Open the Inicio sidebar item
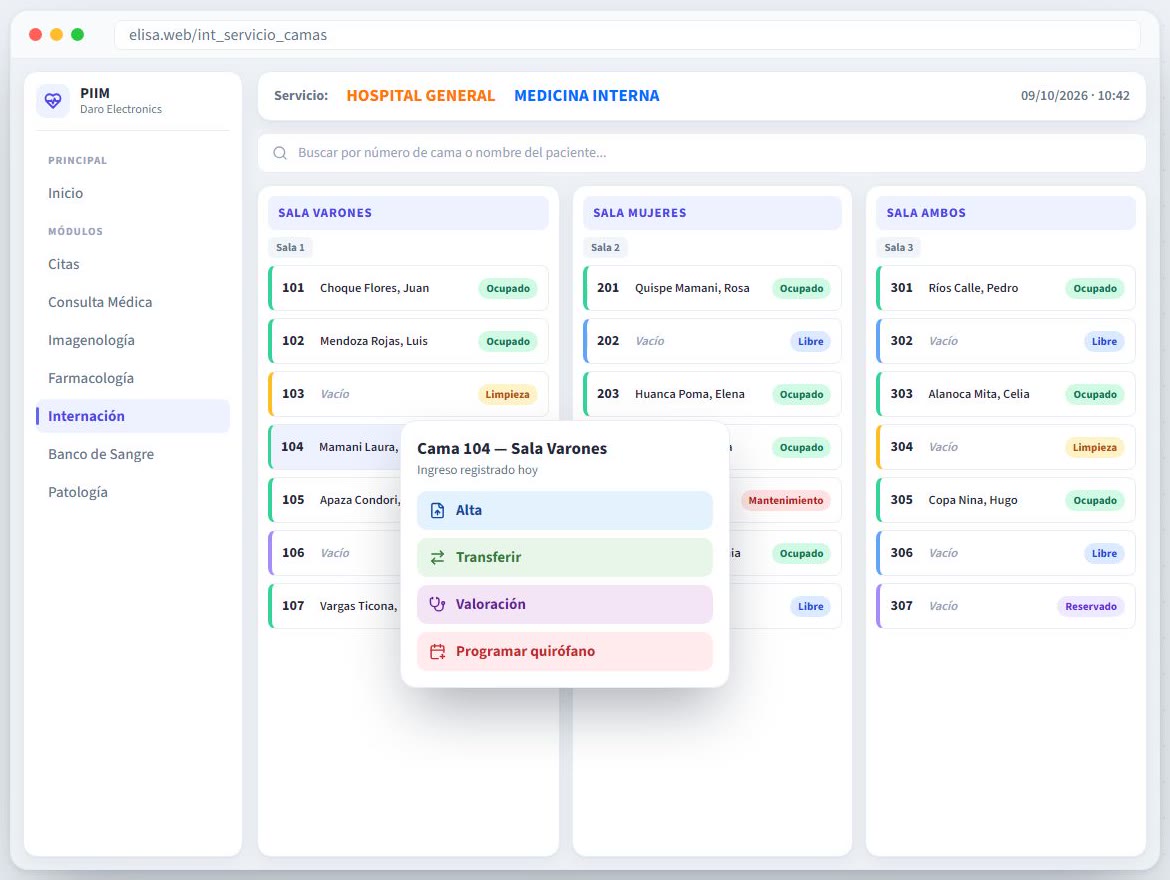The image size is (1170, 880). tap(133, 193)
